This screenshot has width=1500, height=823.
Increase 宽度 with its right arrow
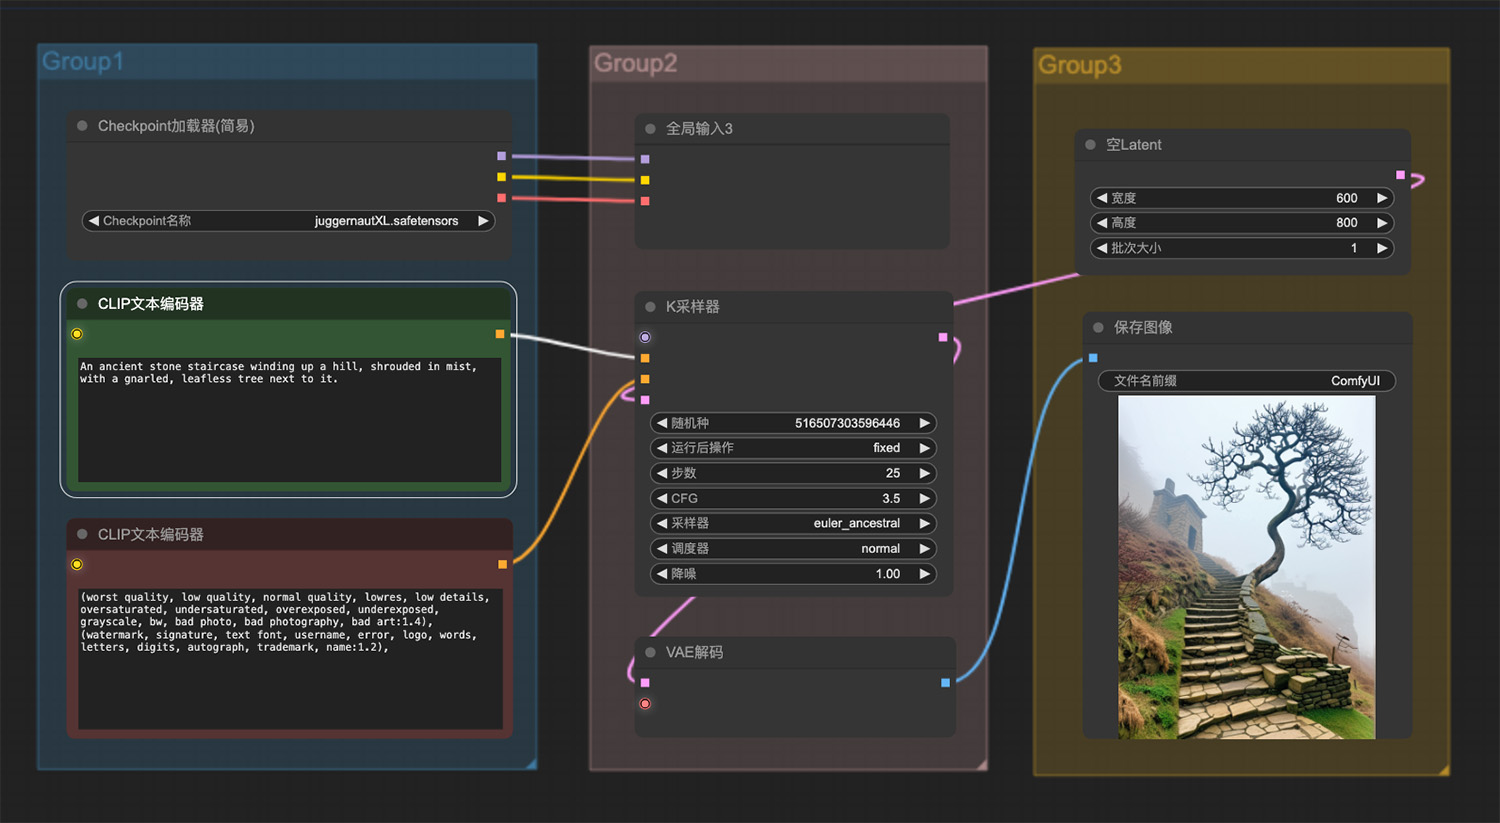click(1382, 198)
